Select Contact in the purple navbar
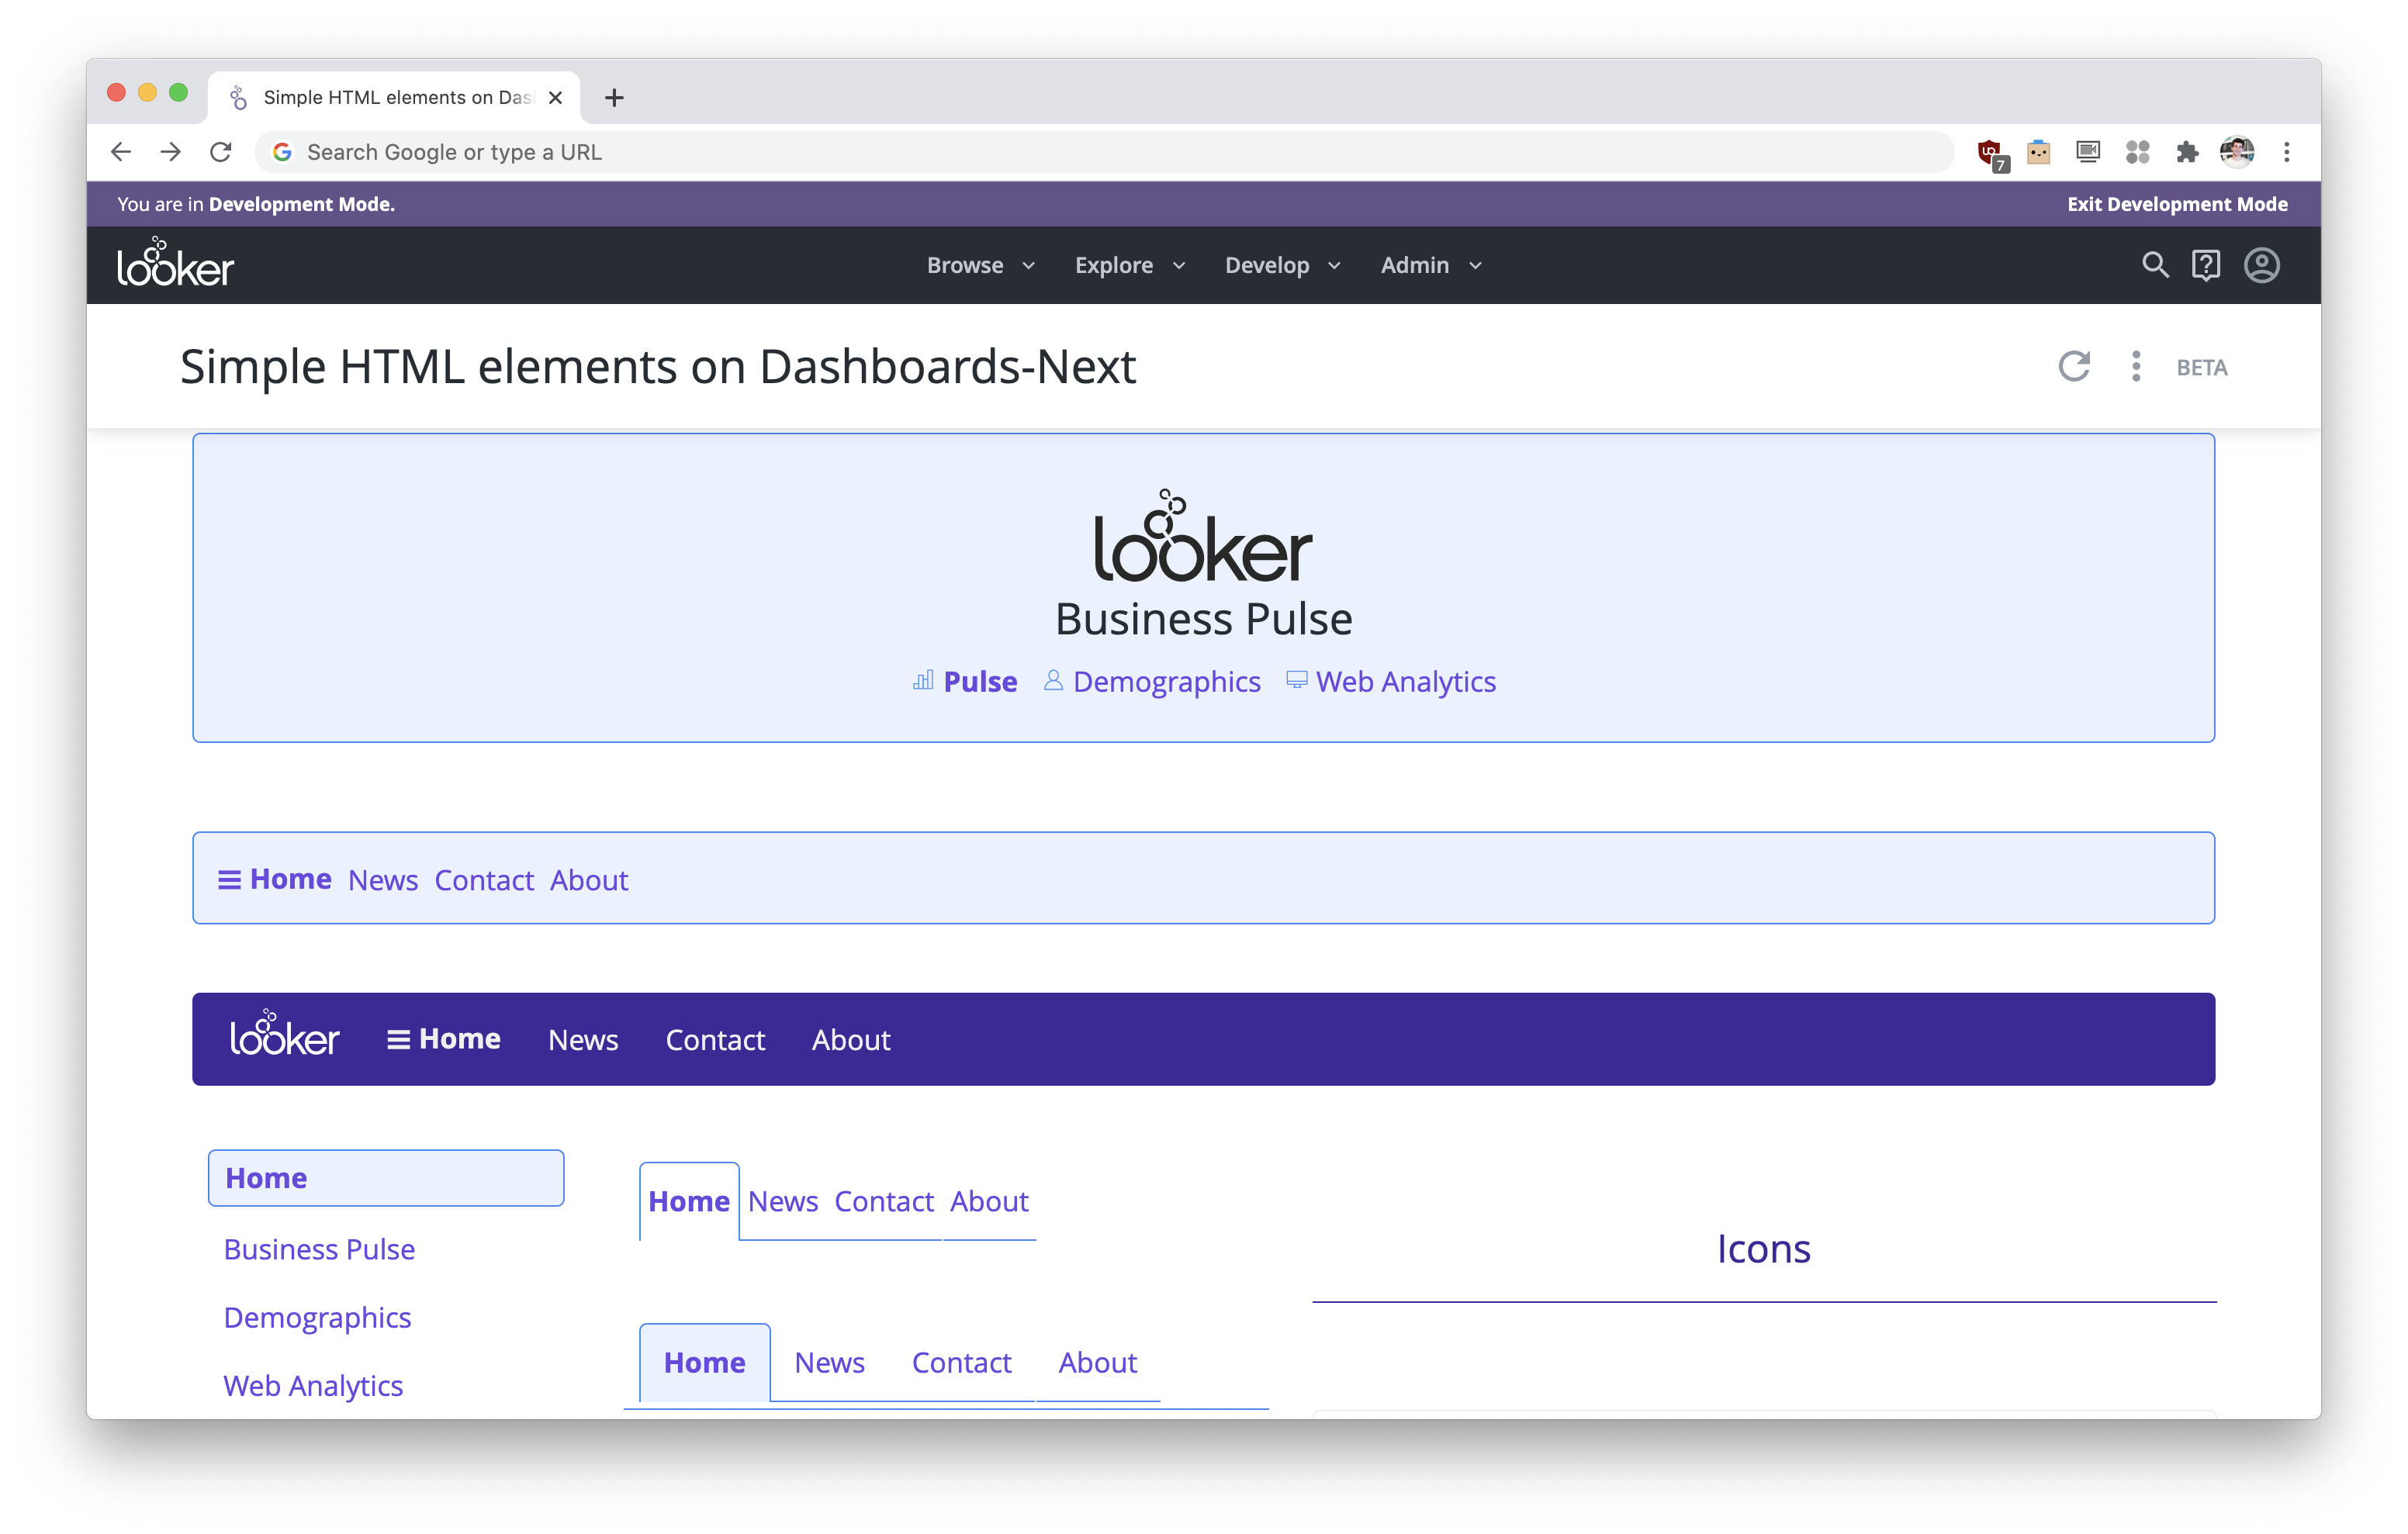2408x1534 pixels. 715,1040
